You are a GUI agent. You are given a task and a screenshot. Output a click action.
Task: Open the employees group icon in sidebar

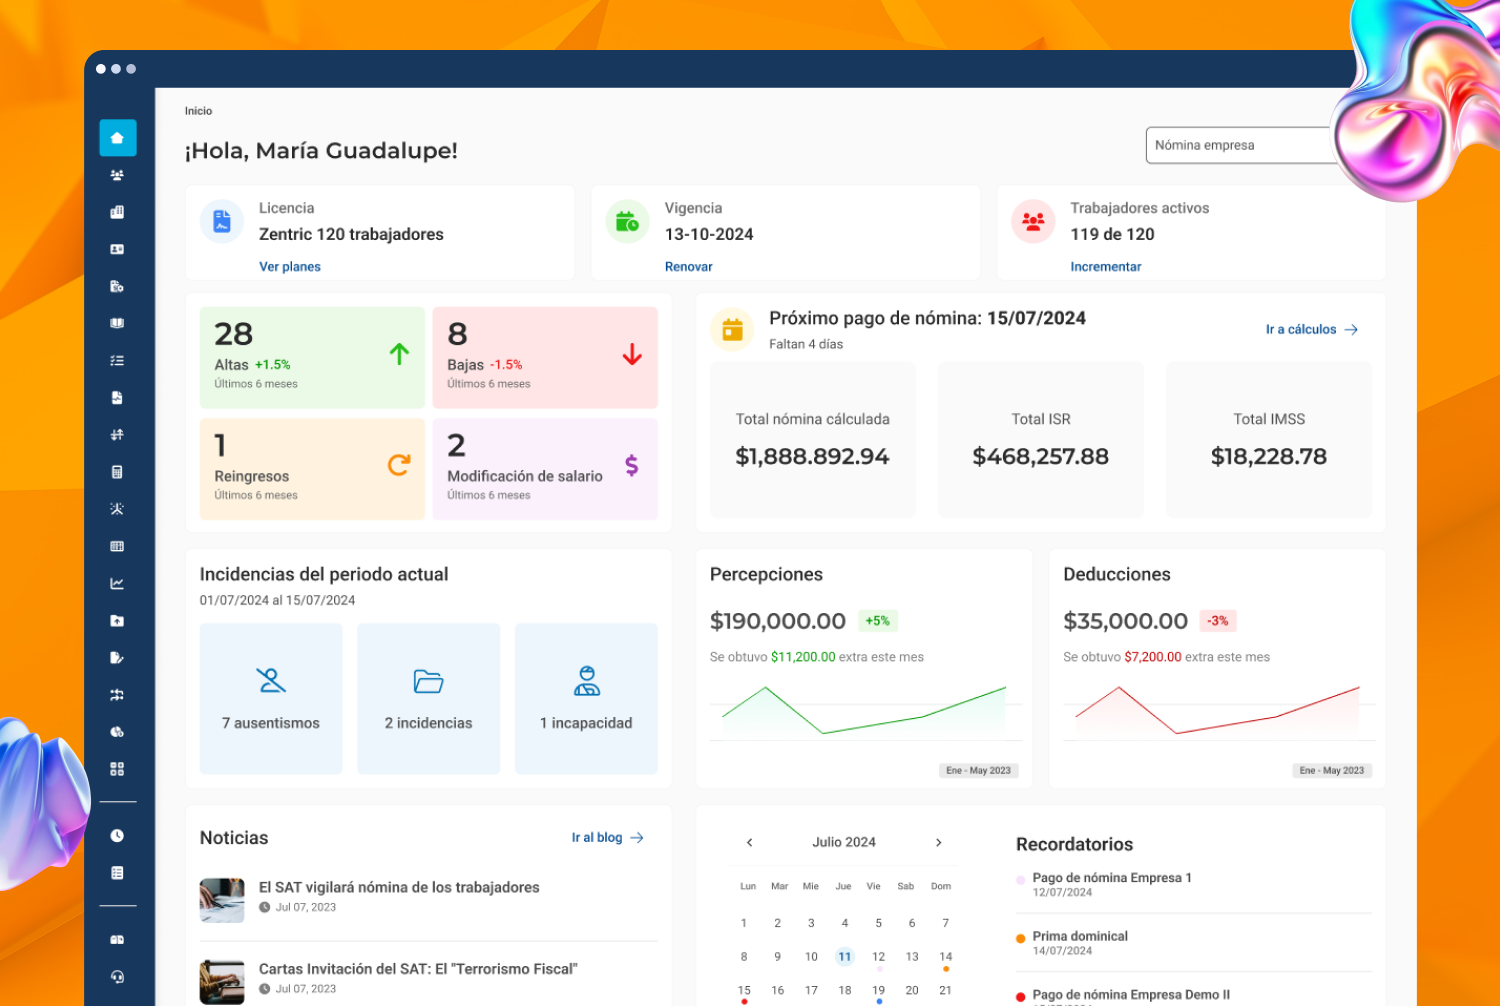[x=117, y=175]
